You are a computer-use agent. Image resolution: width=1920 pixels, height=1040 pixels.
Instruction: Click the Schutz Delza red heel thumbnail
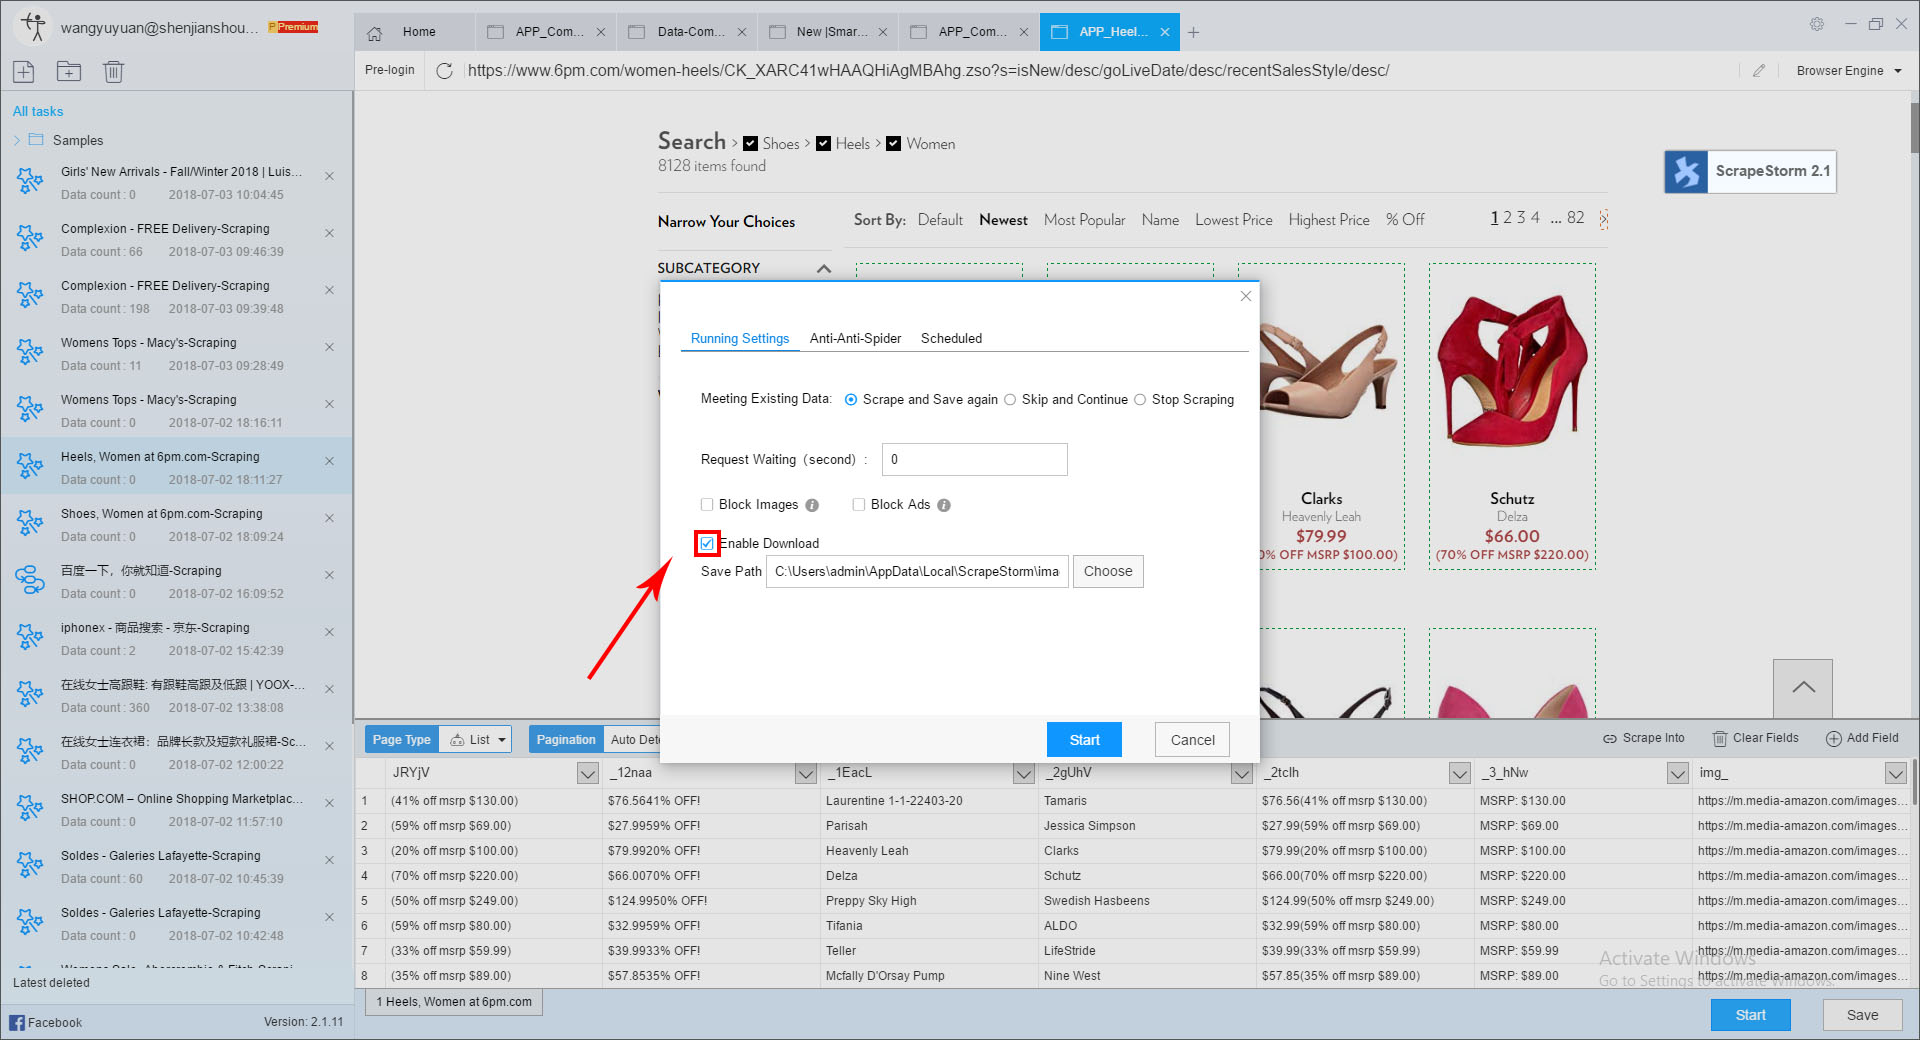tap(1512, 370)
